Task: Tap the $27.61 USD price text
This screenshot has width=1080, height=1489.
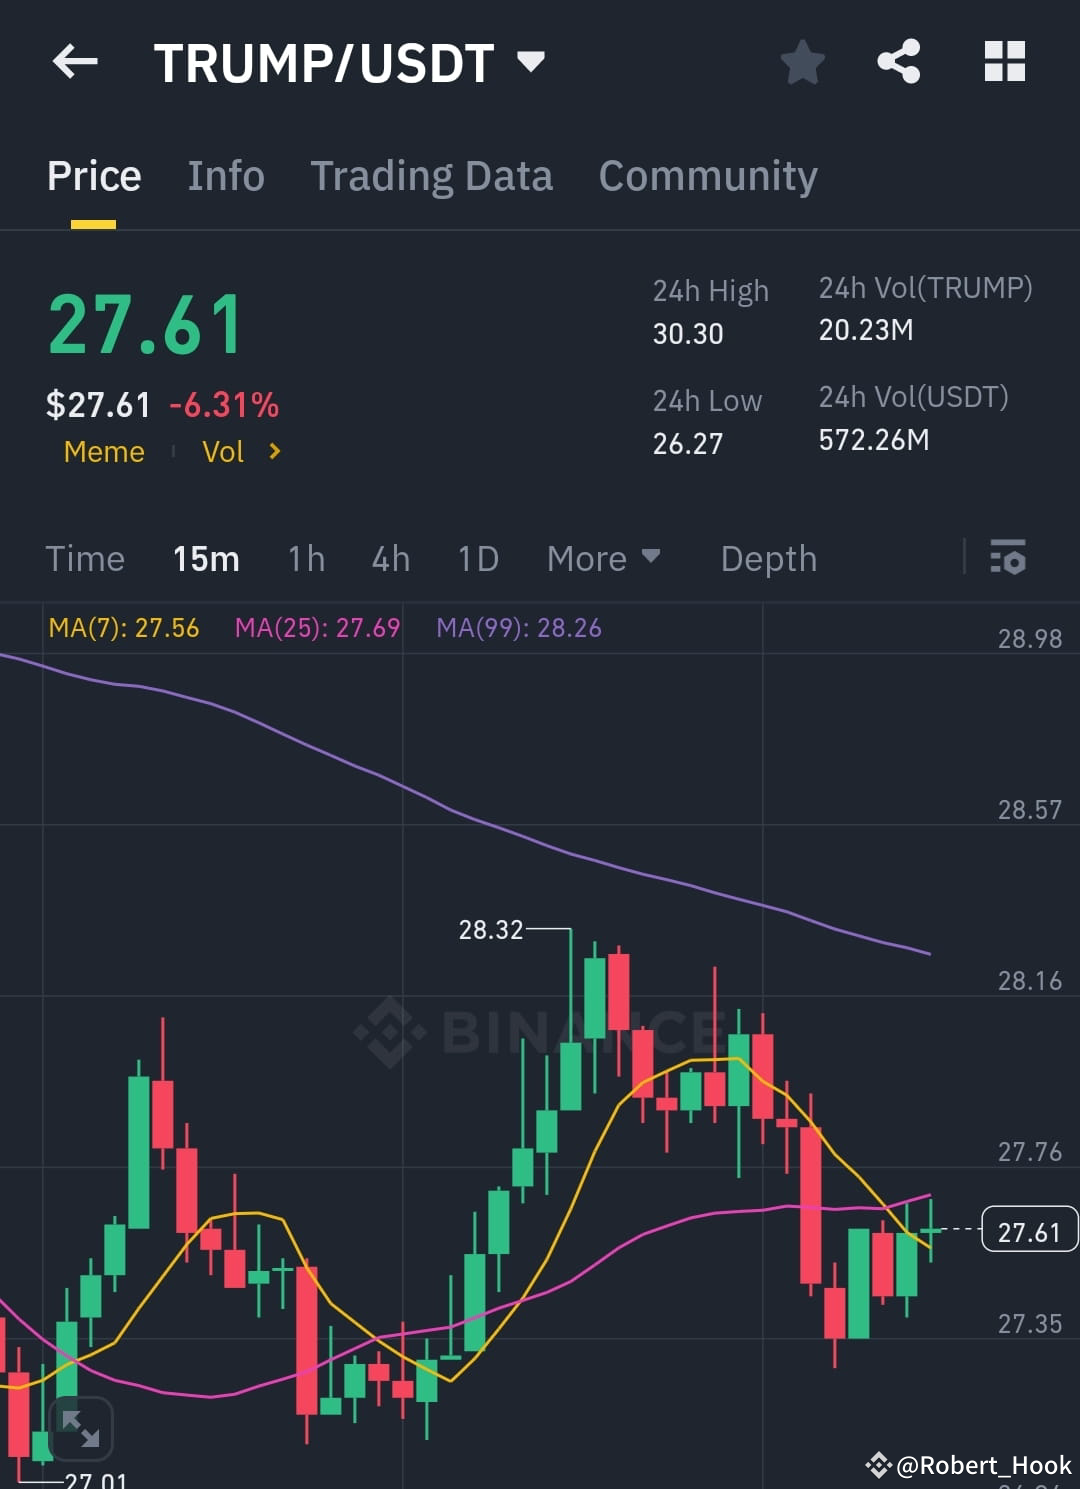Action: point(98,405)
